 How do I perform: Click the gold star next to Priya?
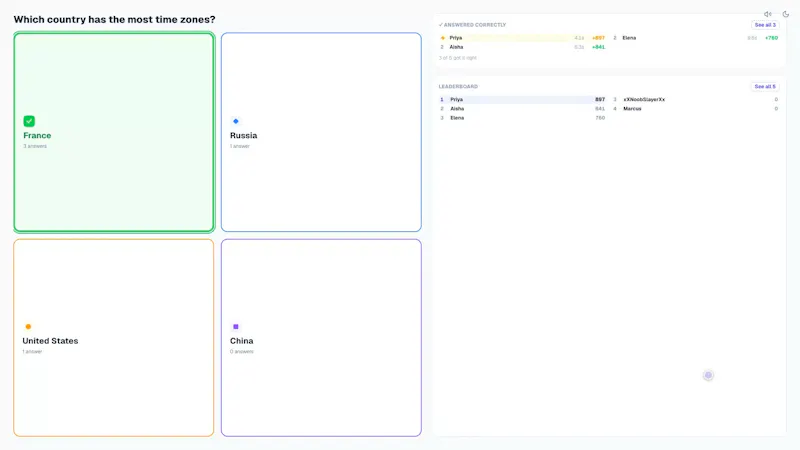[442, 38]
